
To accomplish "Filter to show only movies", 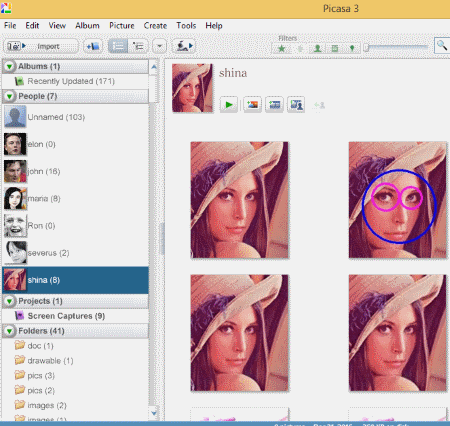I will tap(335, 49).
